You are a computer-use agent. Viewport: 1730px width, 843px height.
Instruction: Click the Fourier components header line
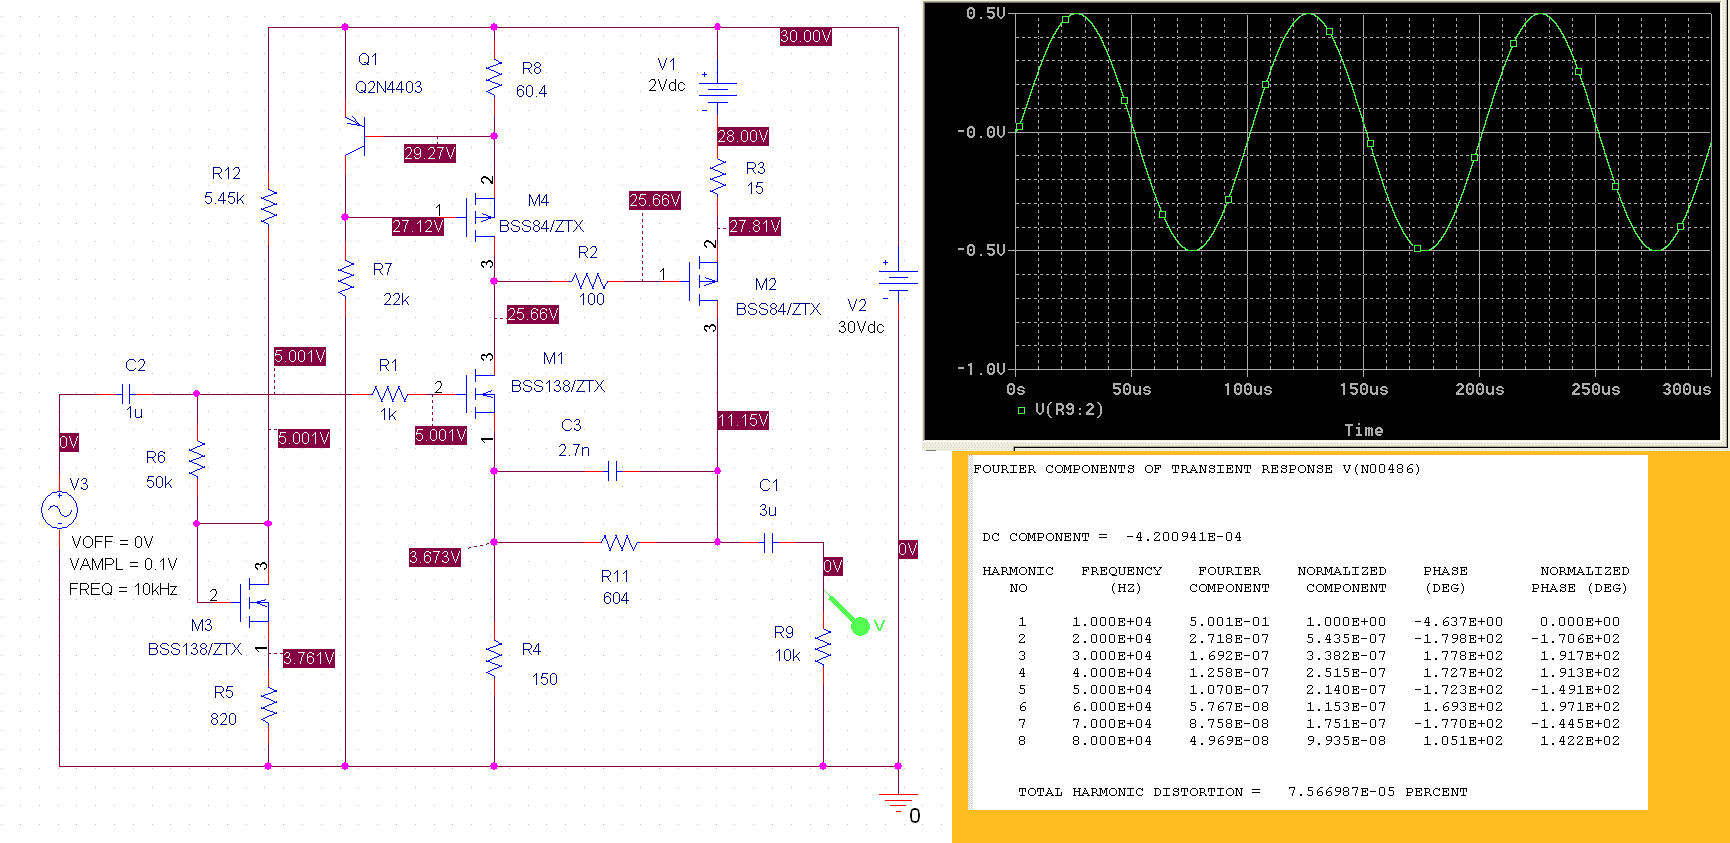[x=1196, y=468]
